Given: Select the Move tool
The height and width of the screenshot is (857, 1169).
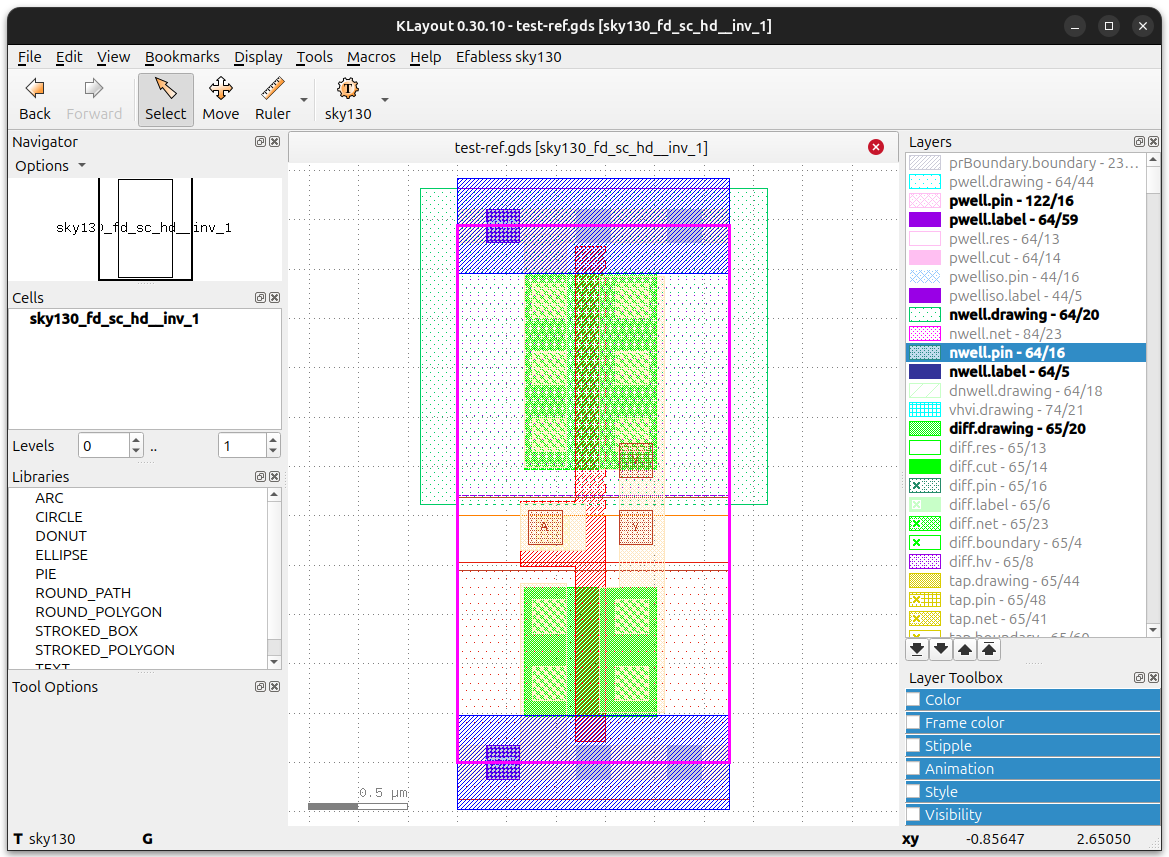Looking at the screenshot, I should point(221,99).
